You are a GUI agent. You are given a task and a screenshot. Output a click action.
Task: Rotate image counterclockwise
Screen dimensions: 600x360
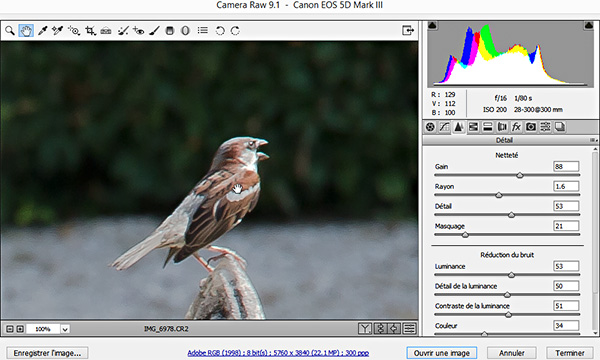pyautogui.click(x=220, y=31)
